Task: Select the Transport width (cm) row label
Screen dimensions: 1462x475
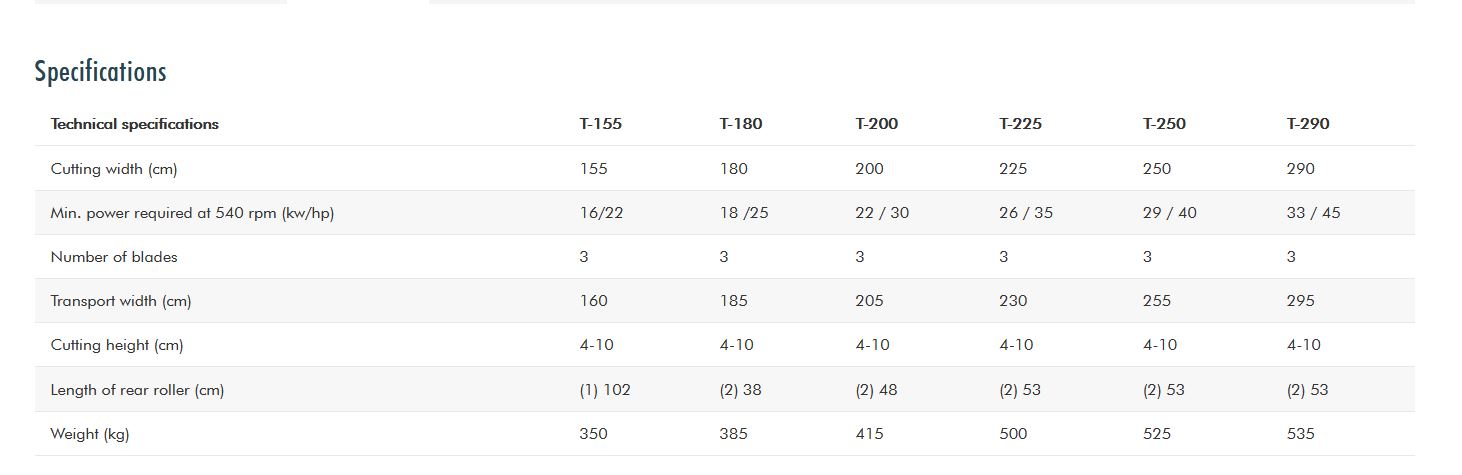Action: tap(120, 301)
